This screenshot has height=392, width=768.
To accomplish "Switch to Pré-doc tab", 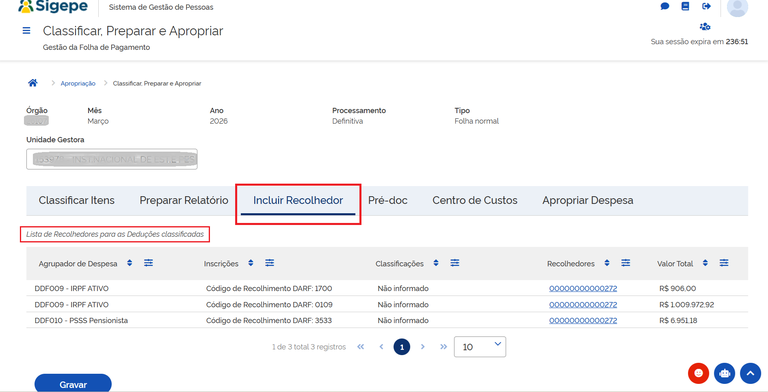I will [387, 200].
